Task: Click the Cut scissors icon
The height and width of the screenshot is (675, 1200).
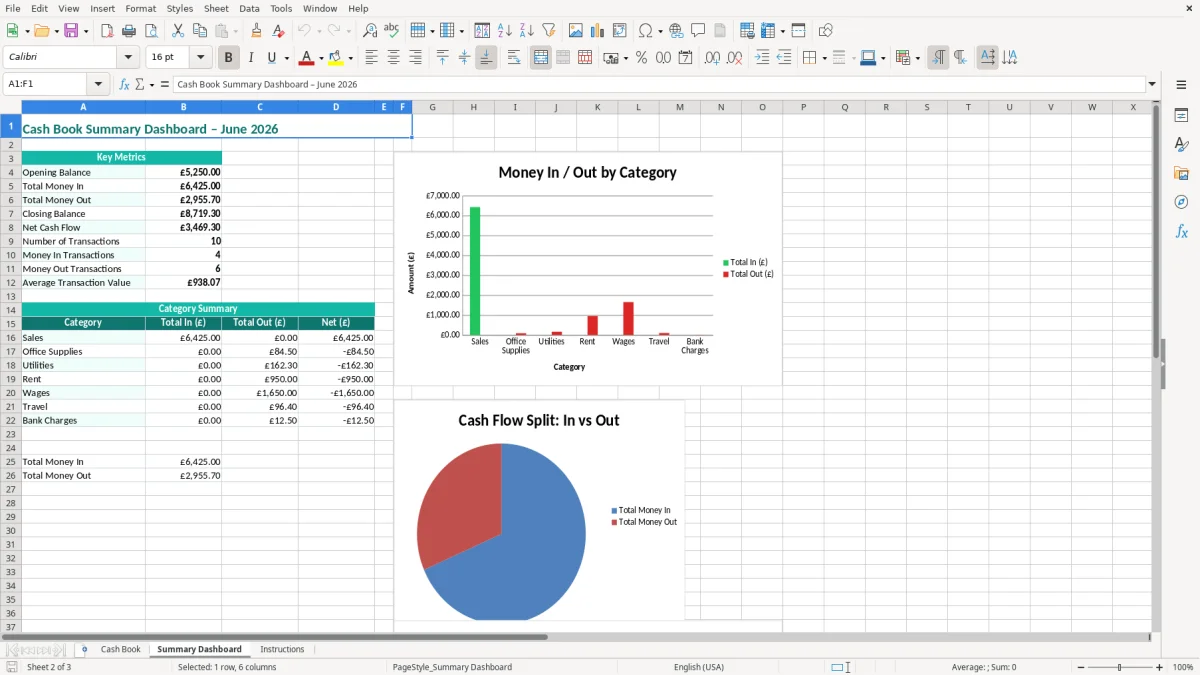Action: [x=178, y=31]
